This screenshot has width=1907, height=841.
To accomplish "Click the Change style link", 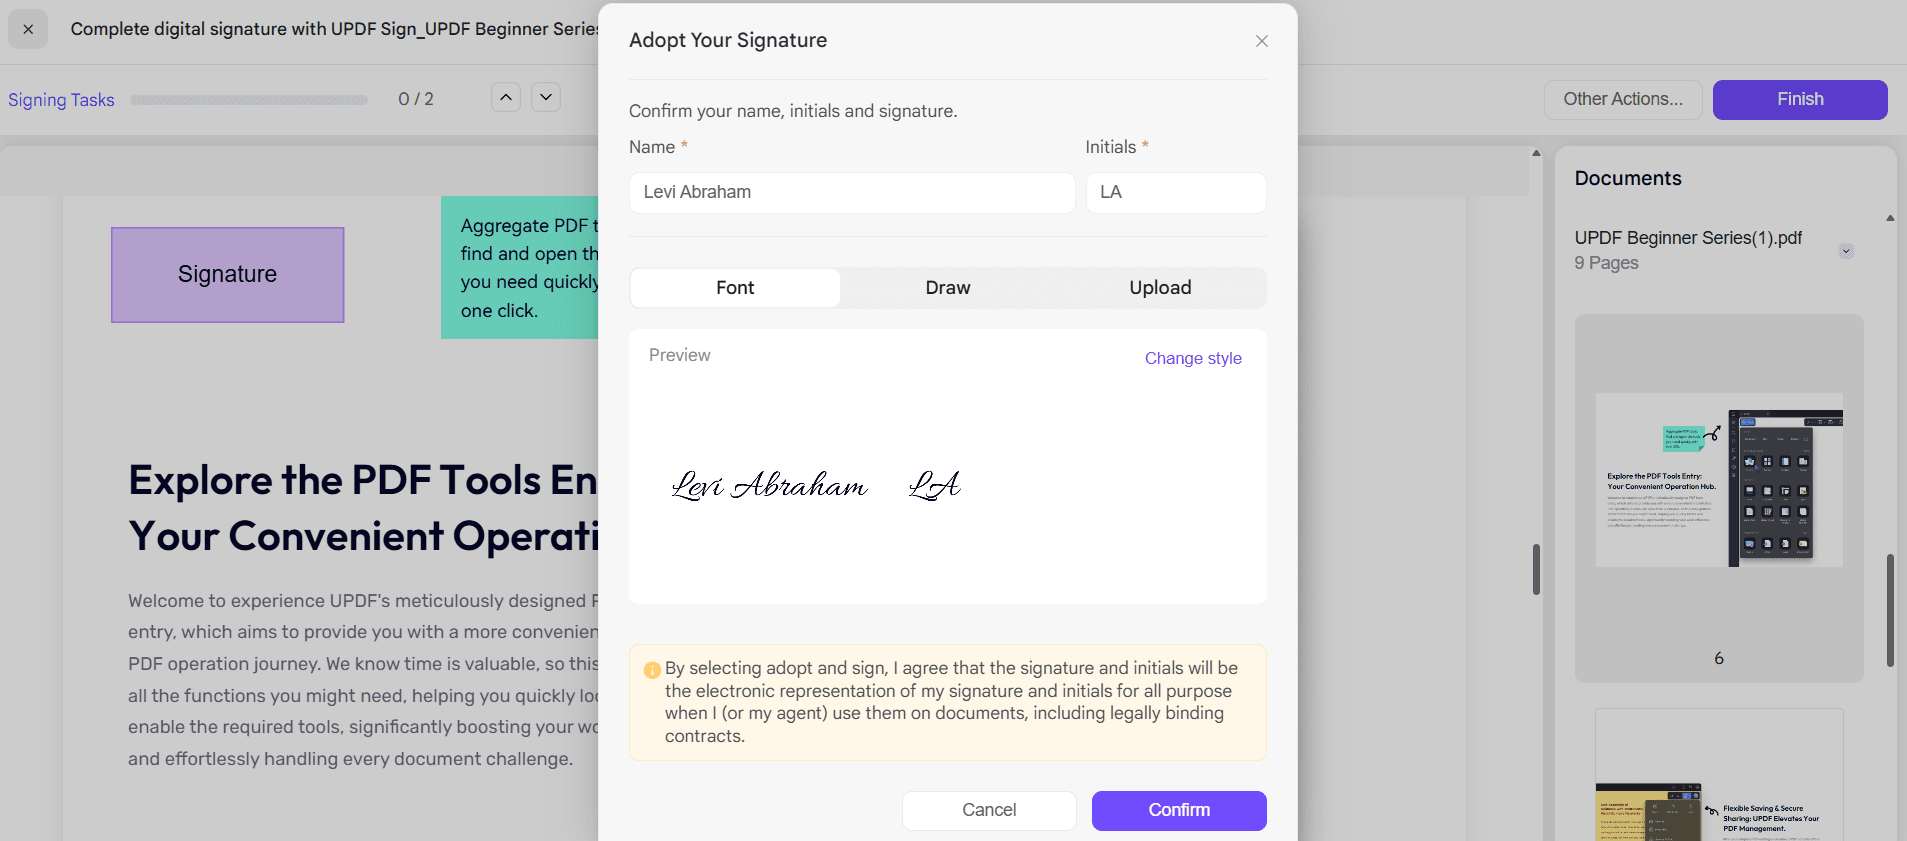I will [x=1193, y=358].
